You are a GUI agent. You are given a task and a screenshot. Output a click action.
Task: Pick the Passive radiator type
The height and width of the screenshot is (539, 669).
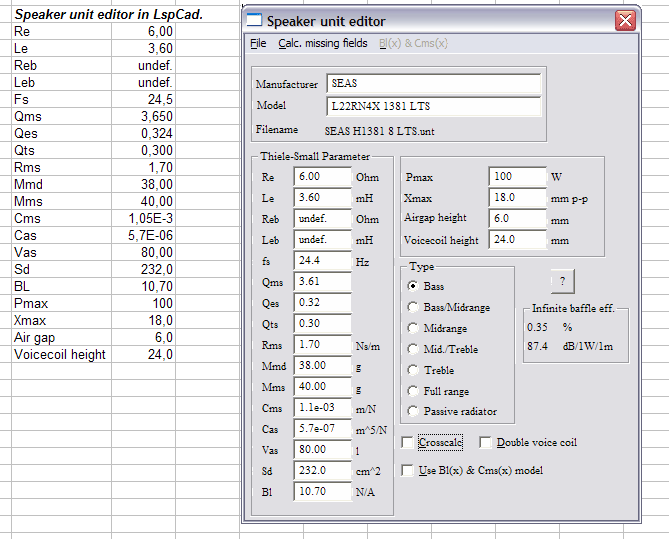click(x=412, y=412)
